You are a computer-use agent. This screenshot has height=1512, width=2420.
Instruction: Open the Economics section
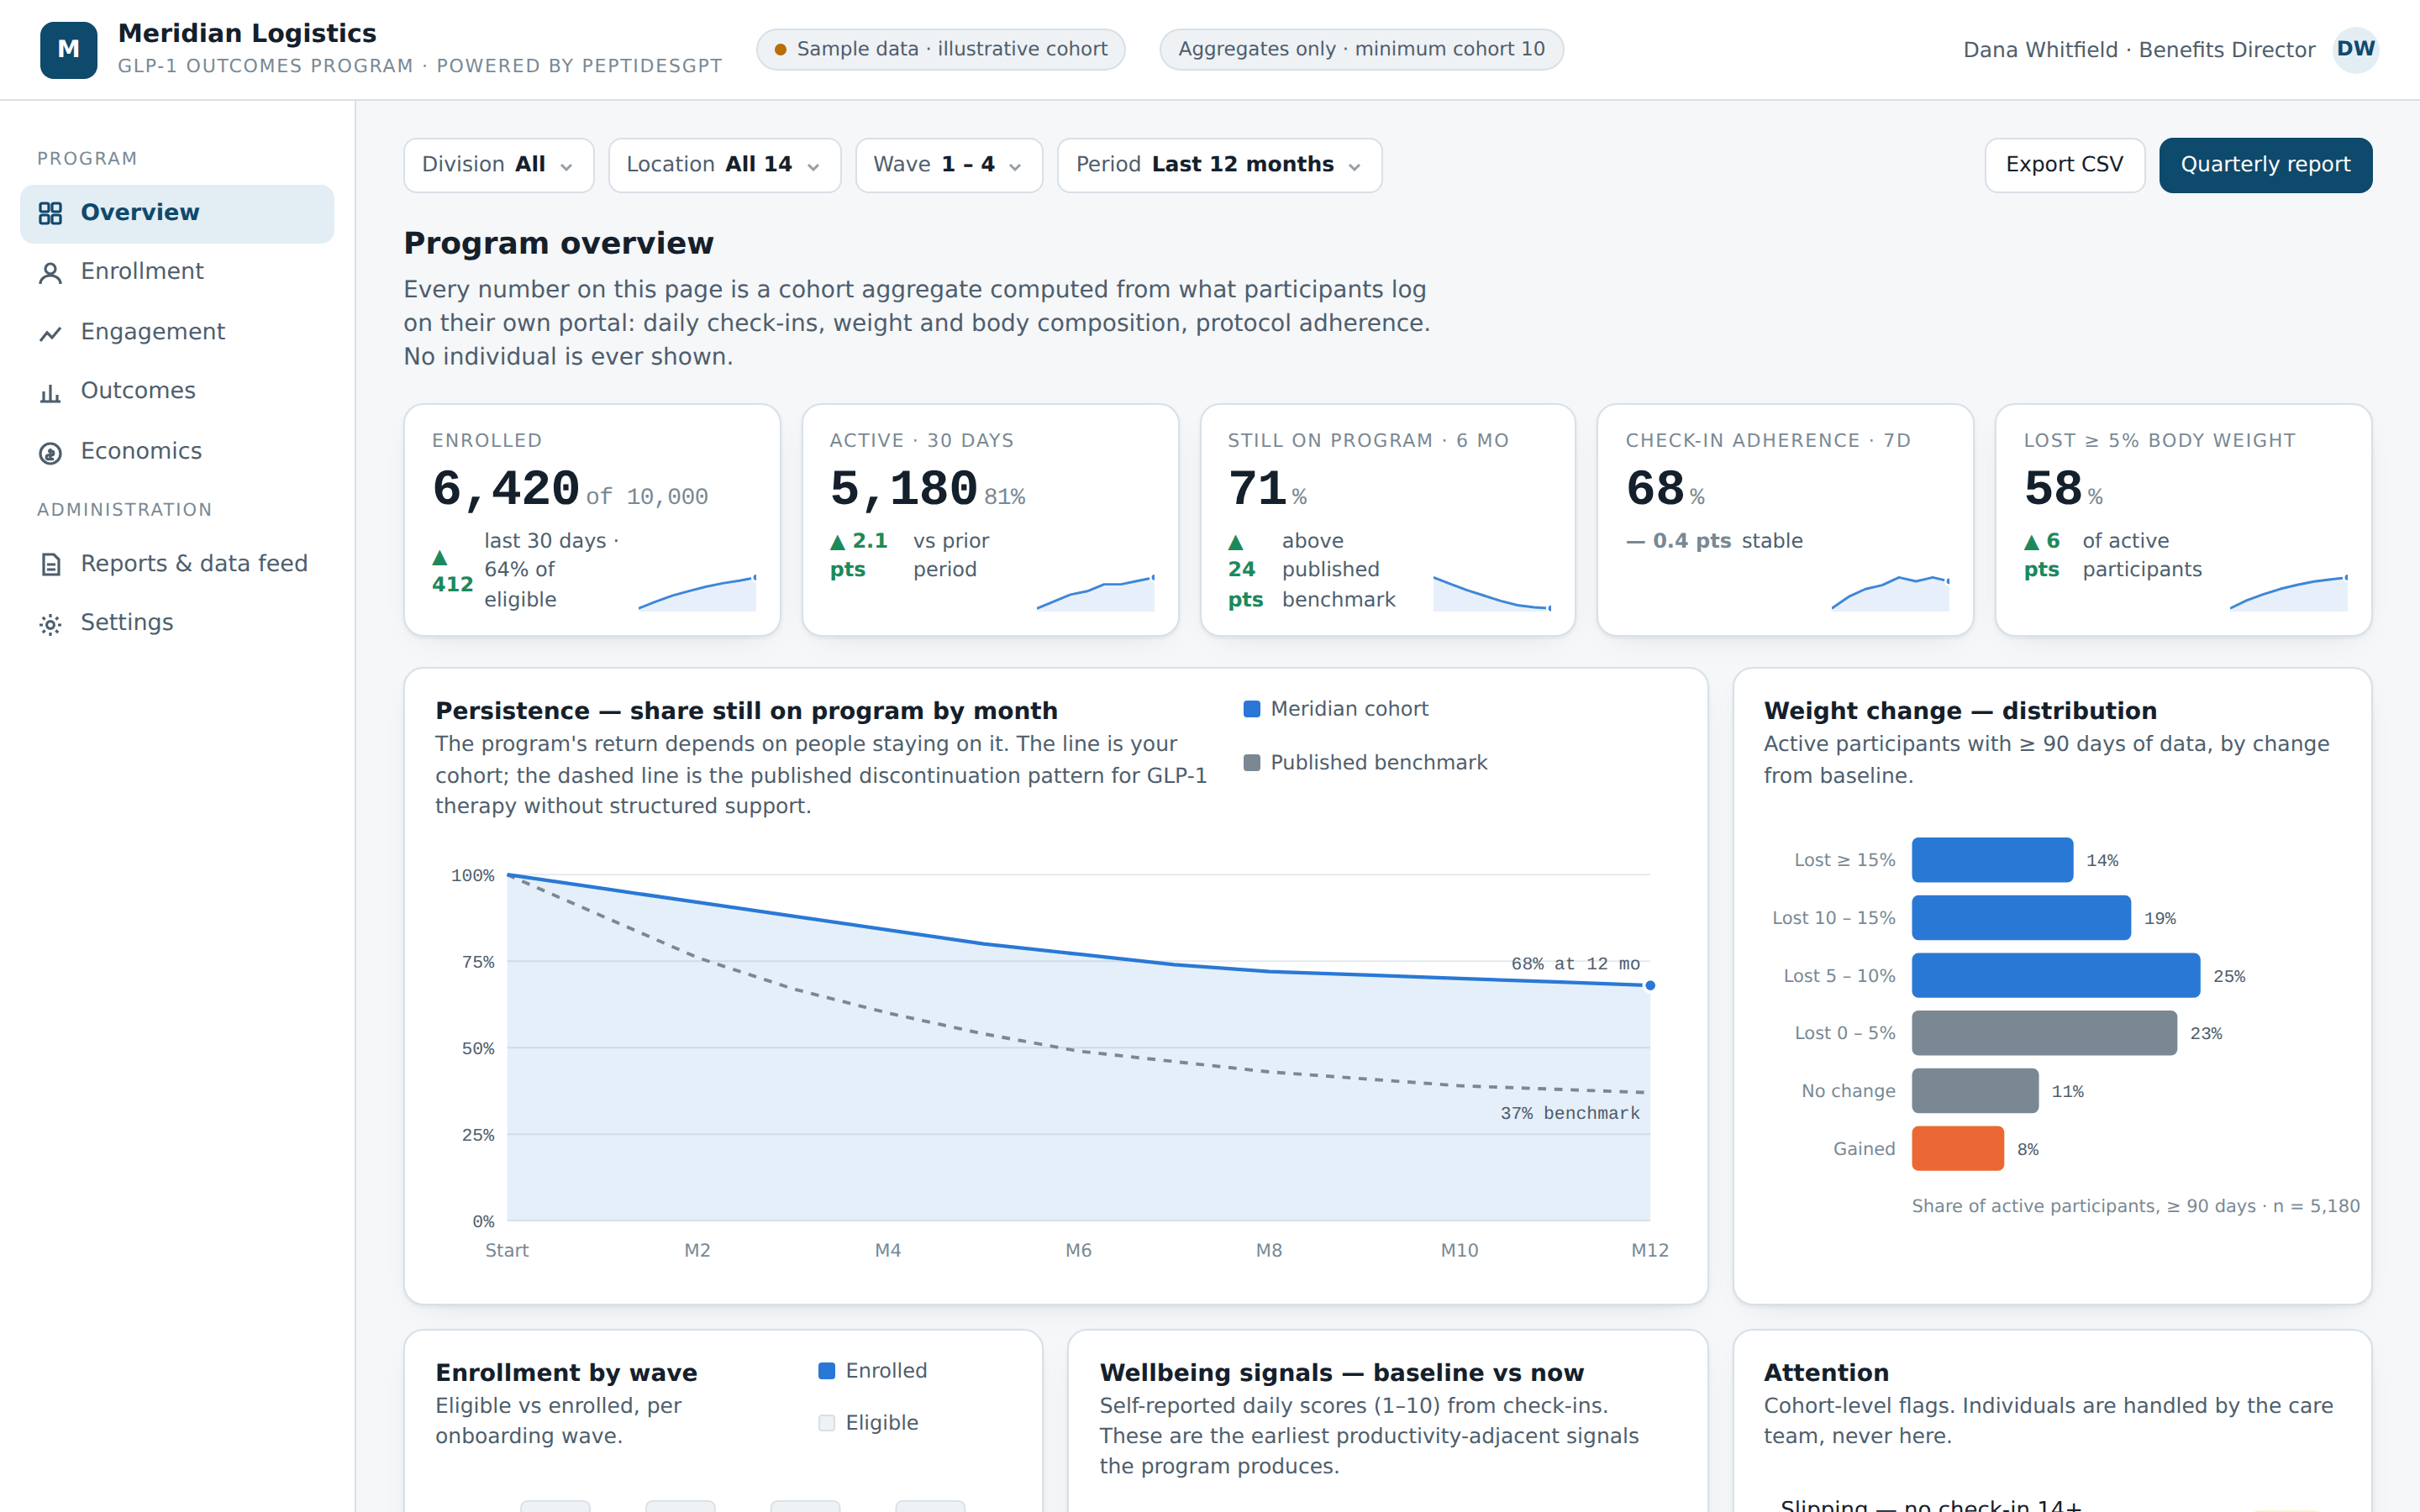coord(177,452)
